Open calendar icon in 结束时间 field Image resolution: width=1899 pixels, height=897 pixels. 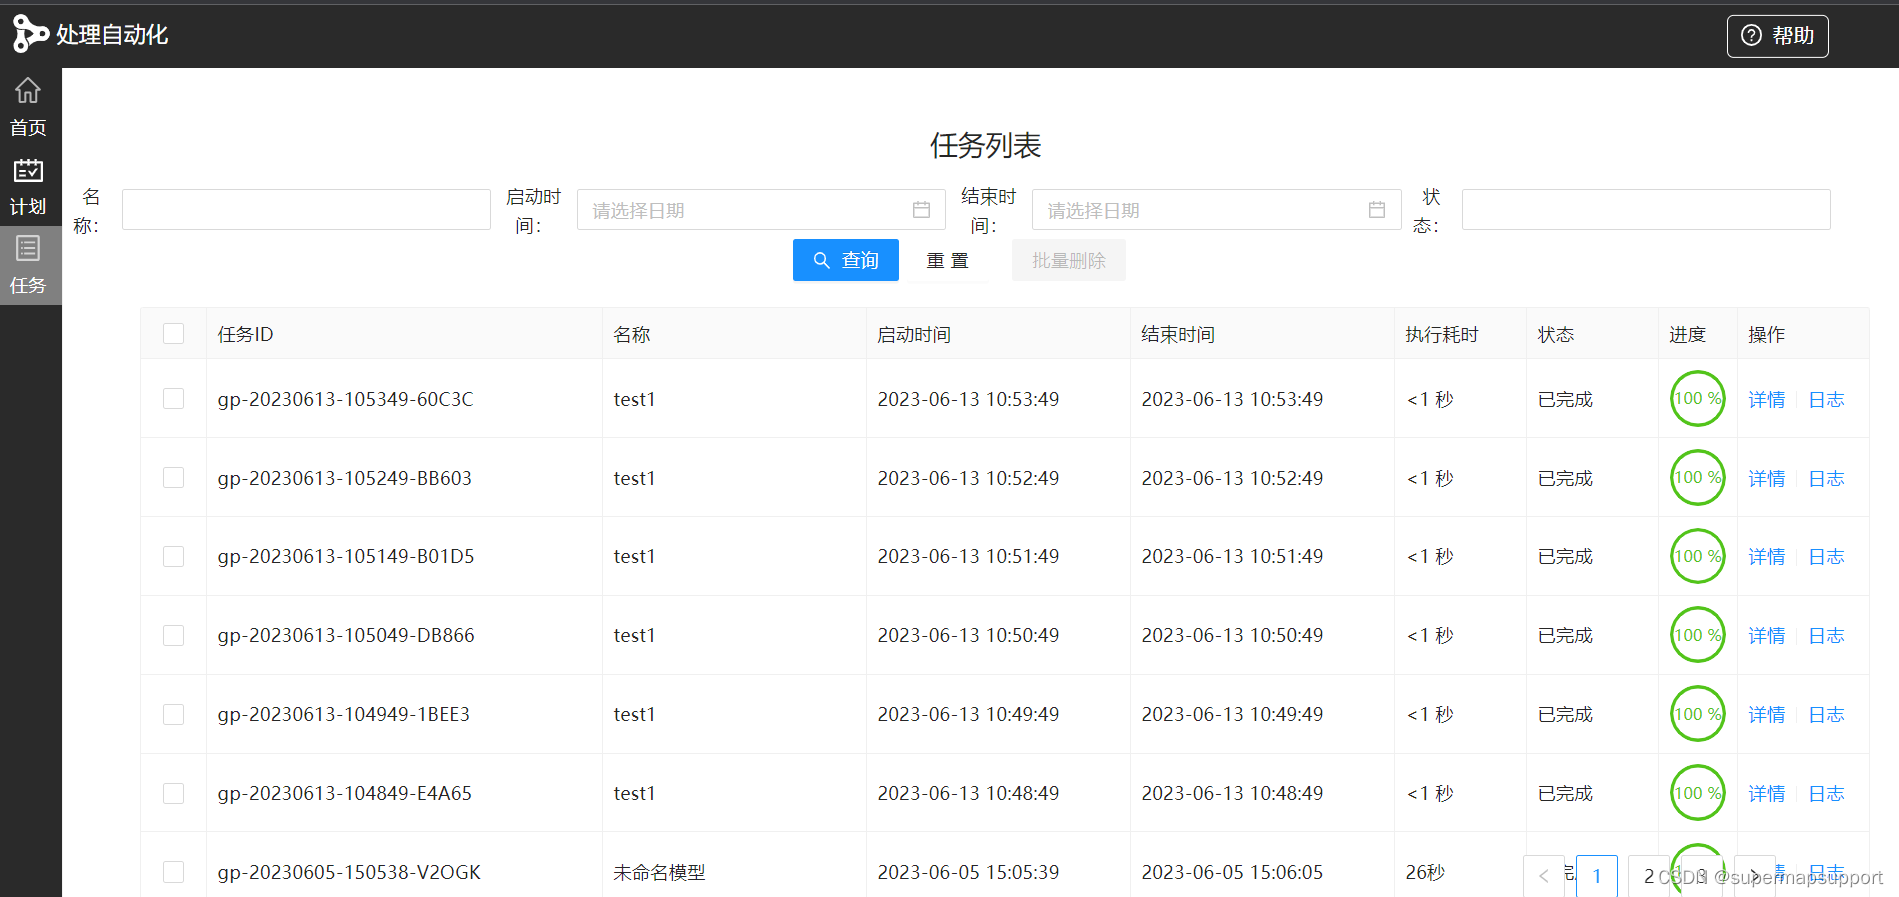[1377, 210]
